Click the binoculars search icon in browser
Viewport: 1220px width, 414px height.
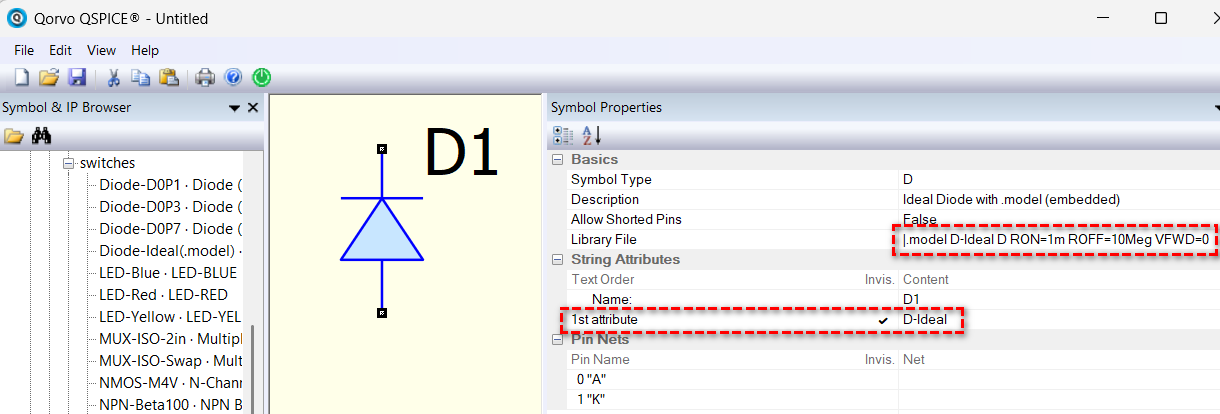(41, 136)
